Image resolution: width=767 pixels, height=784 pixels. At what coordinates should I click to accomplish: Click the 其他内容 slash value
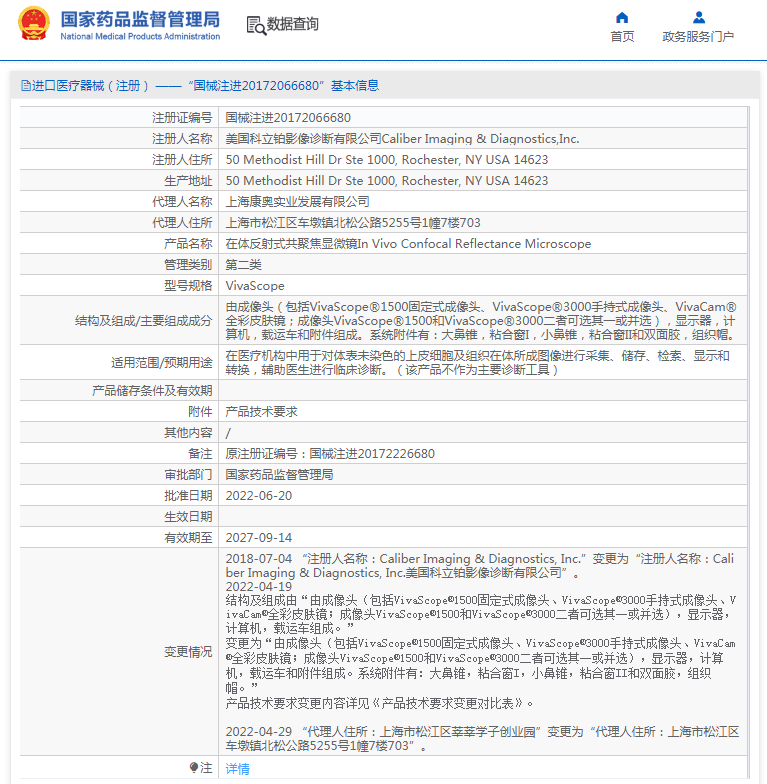(228, 433)
